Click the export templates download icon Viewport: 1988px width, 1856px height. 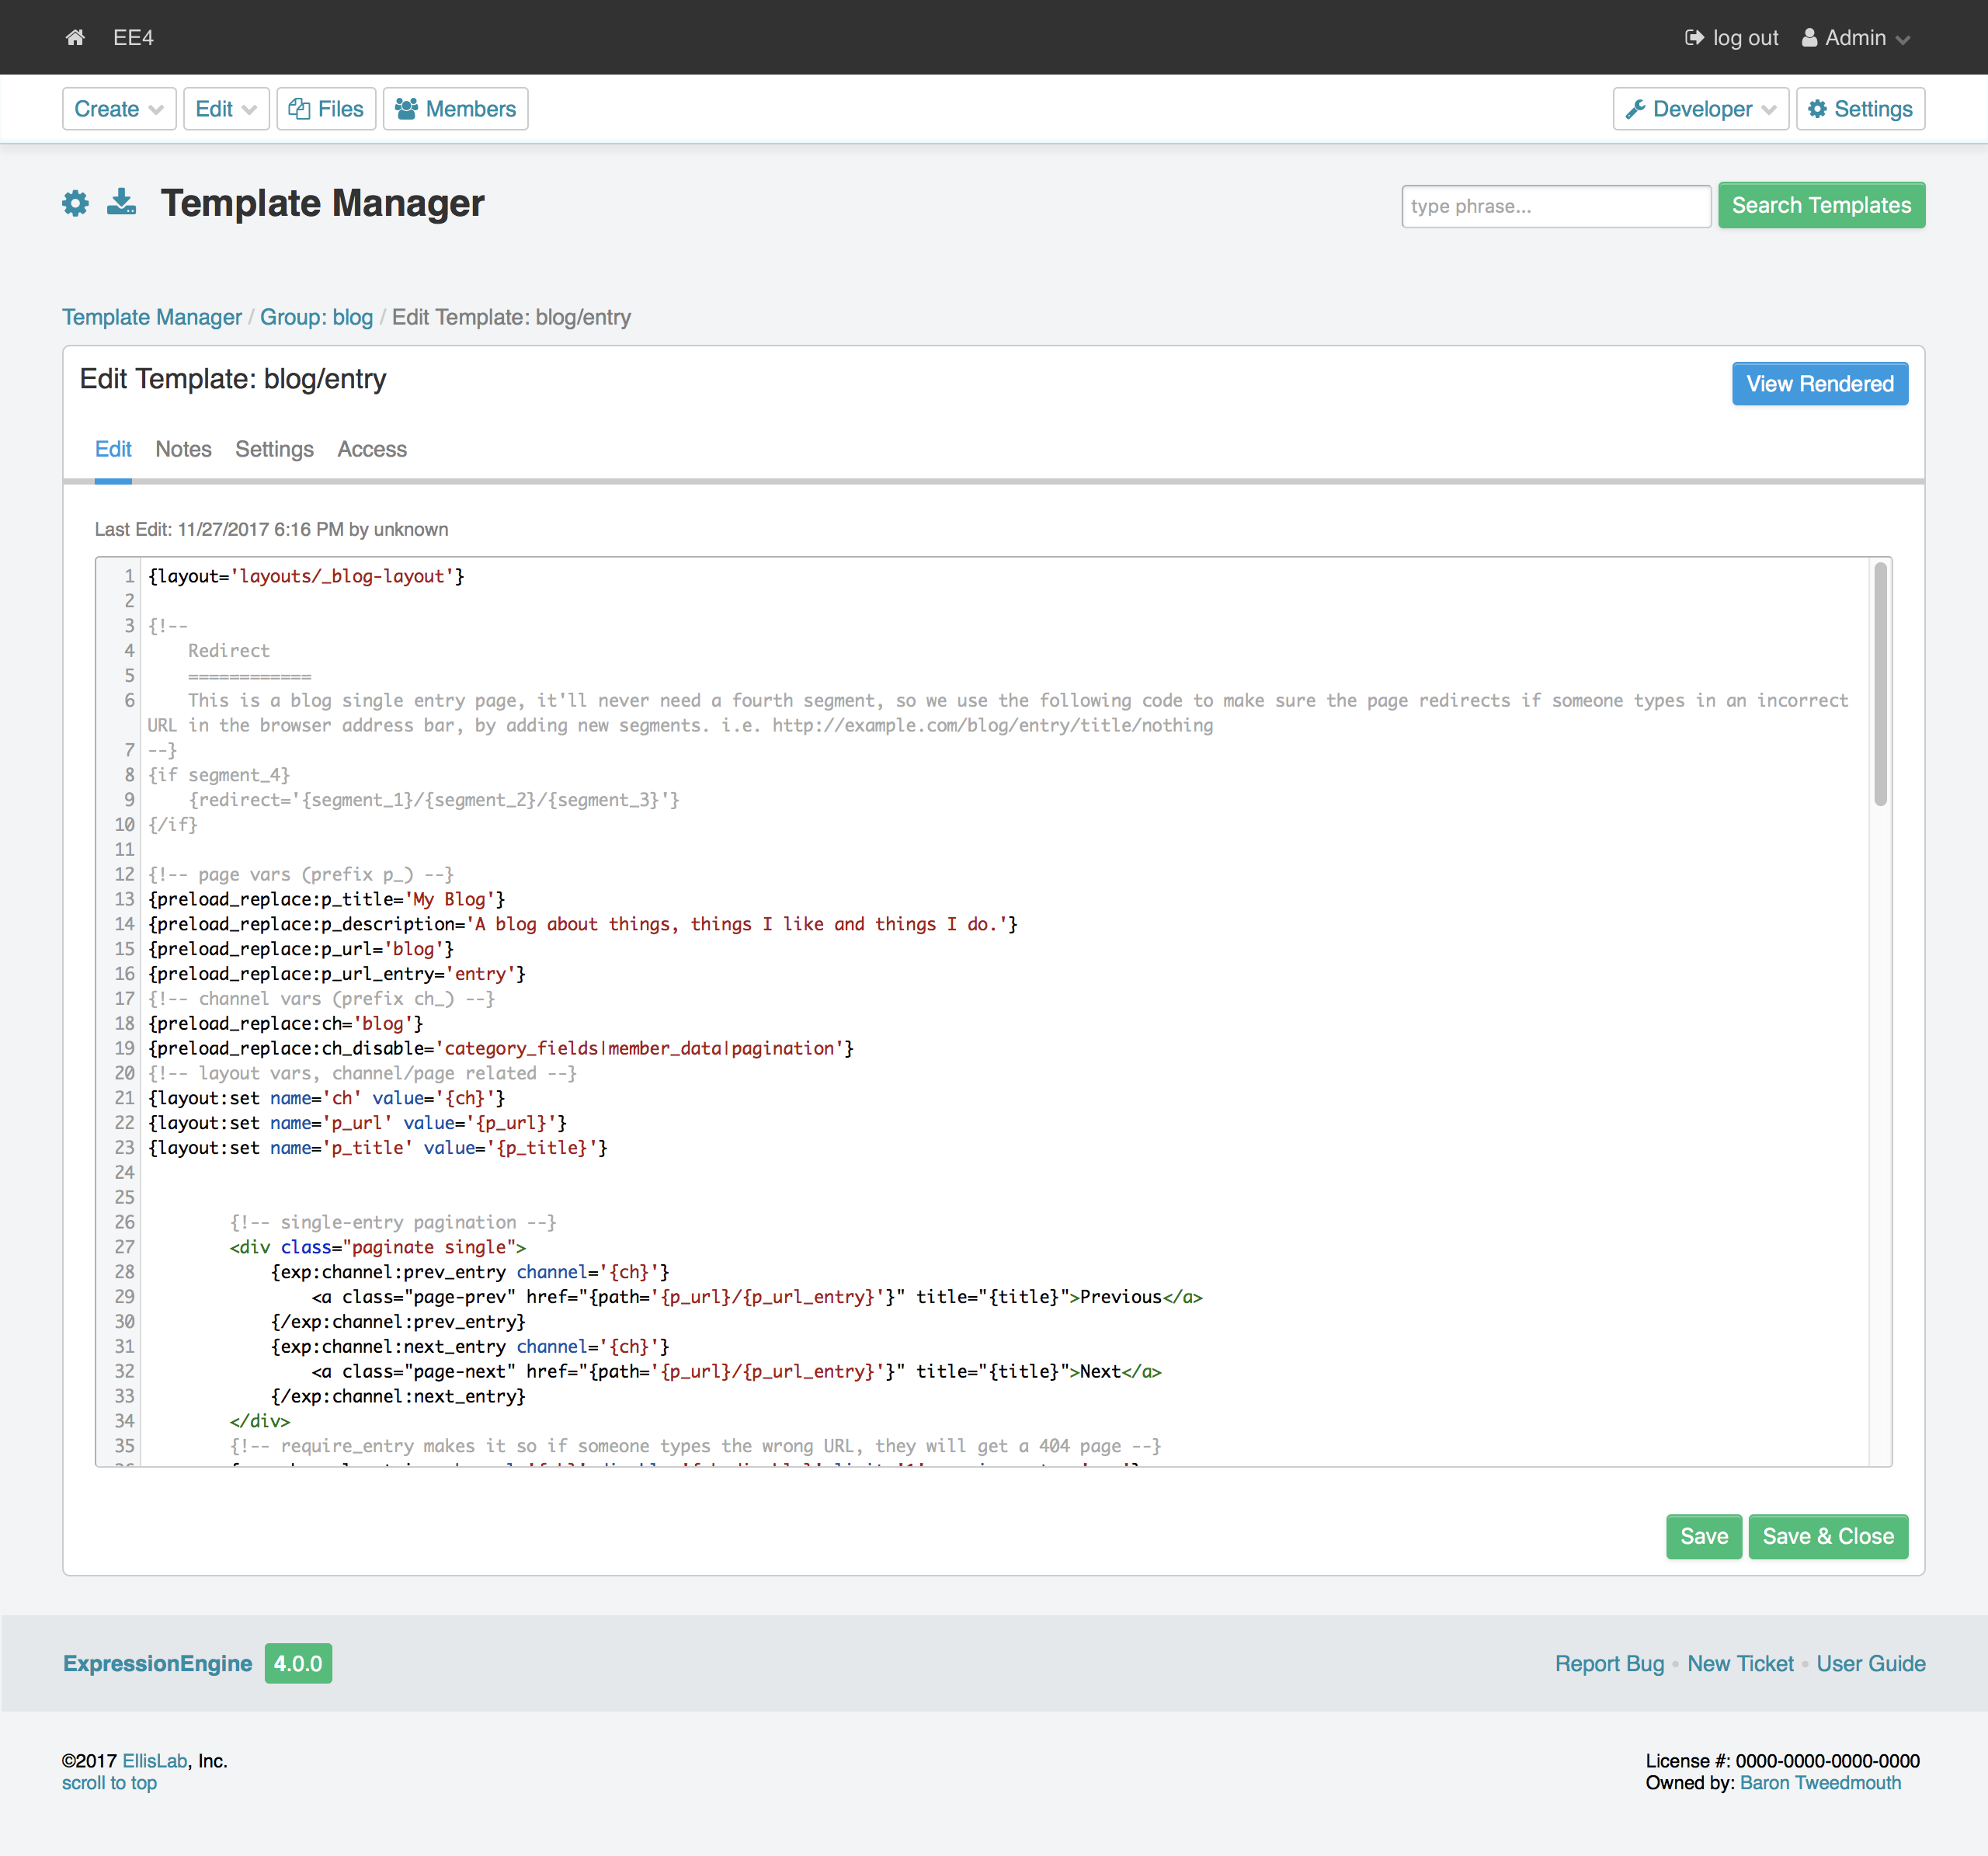click(x=122, y=203)
